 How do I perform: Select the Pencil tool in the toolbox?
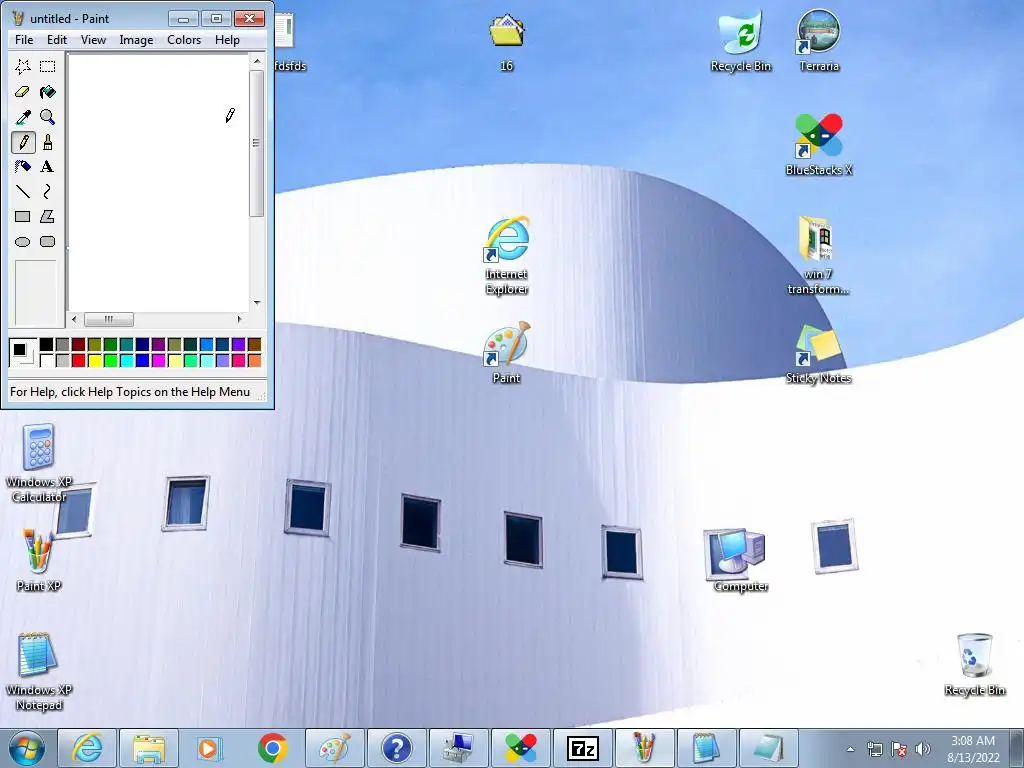click(23, 142)
